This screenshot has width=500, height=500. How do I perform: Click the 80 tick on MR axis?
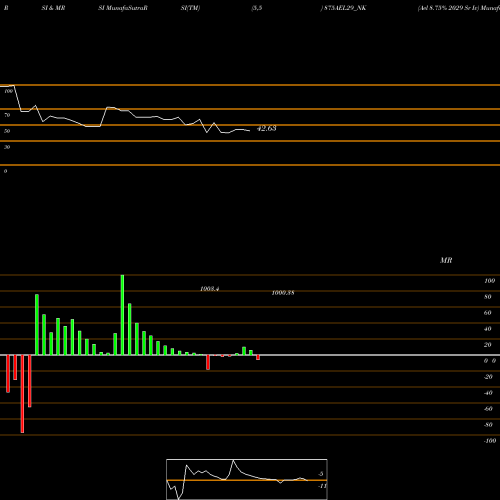488,297
